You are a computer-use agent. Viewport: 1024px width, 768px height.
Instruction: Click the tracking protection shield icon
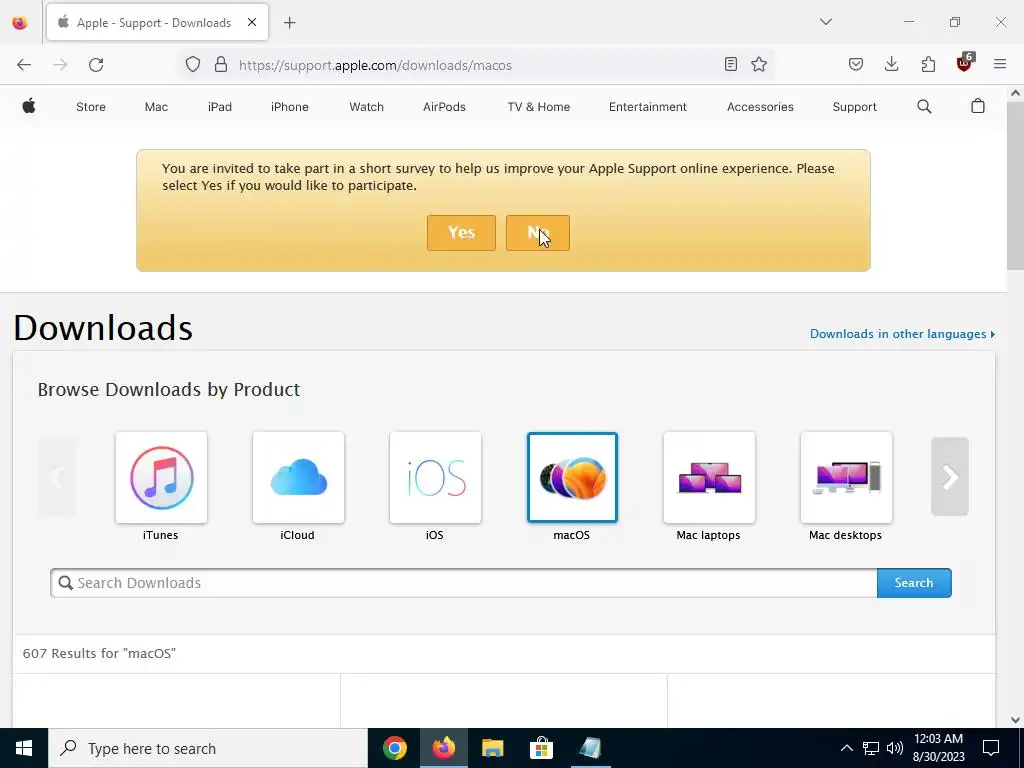point(193,65)
